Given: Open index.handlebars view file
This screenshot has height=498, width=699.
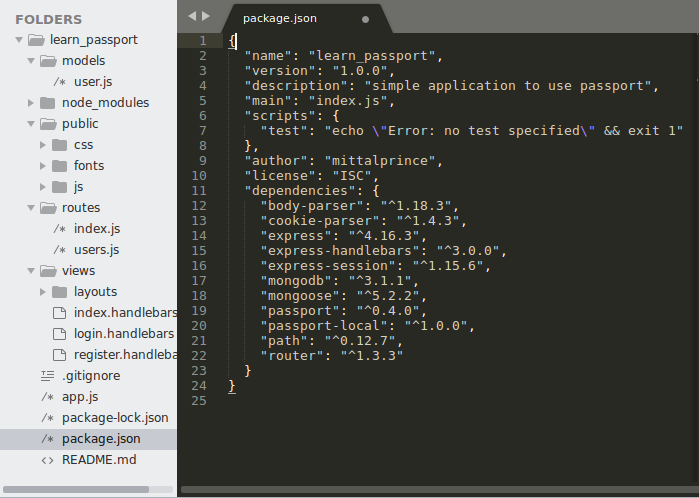Looking at the screenshot, I should pos(125,313).
